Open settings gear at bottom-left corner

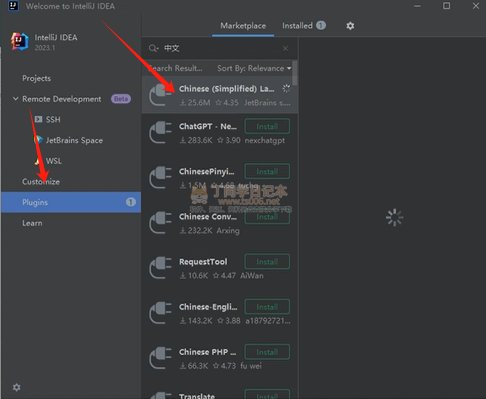tap(16, 387)
